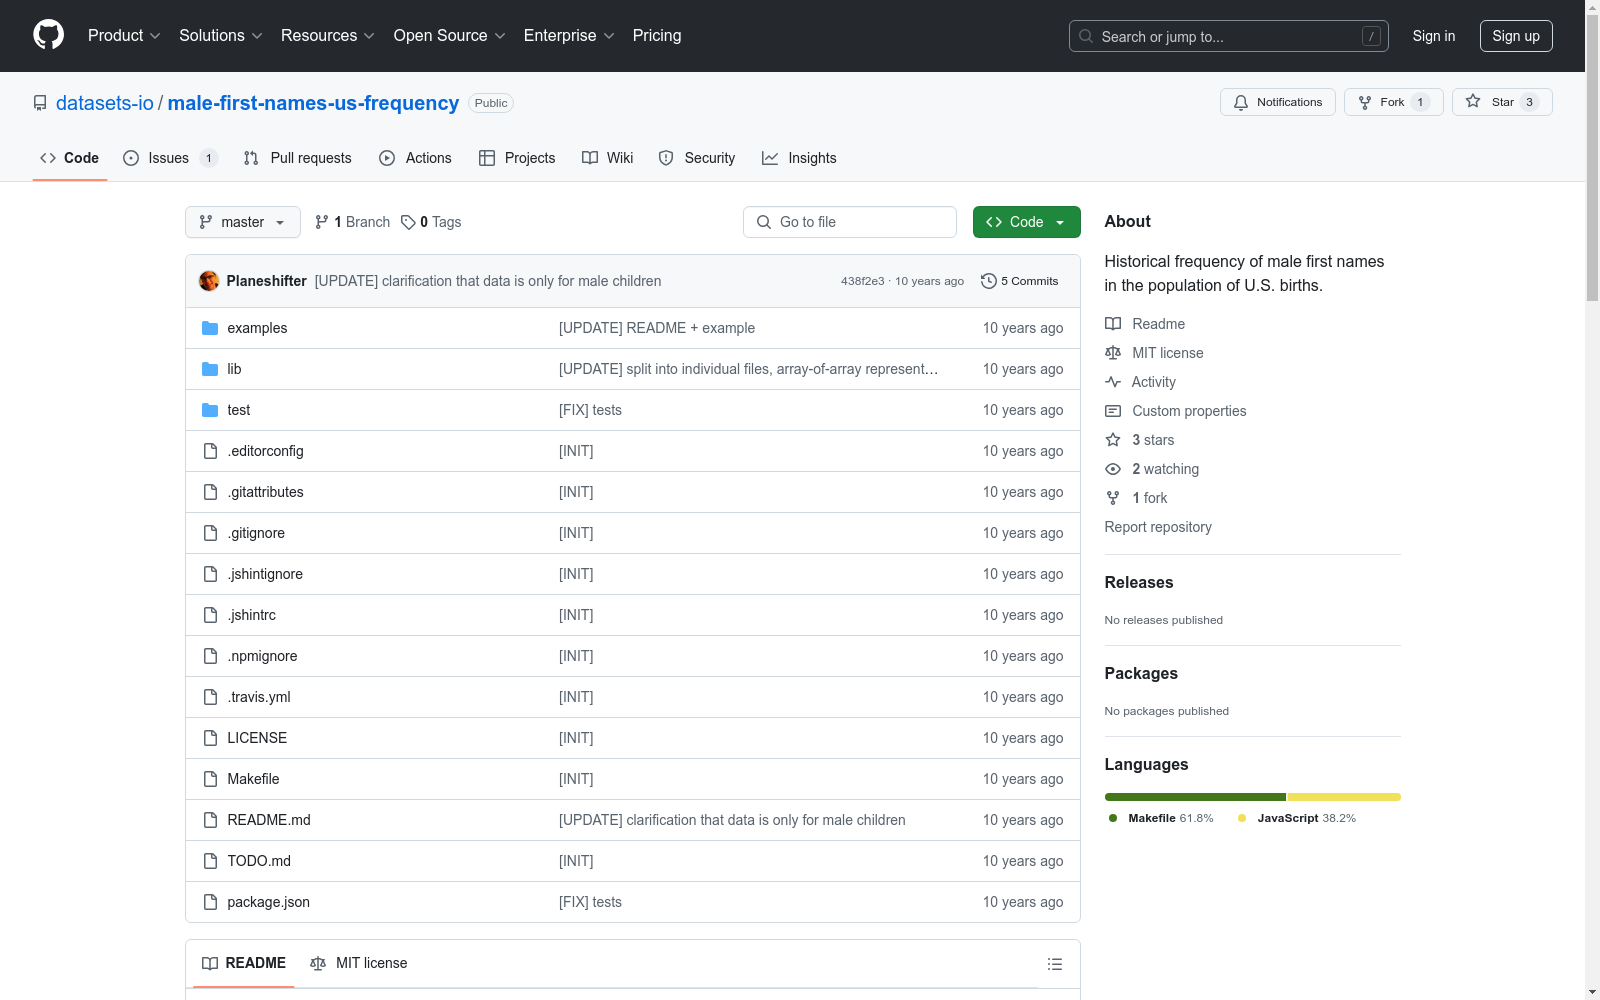1600x1000 pixels.
Task: Click the book icon beside Readme
Action: point(1113,324)
